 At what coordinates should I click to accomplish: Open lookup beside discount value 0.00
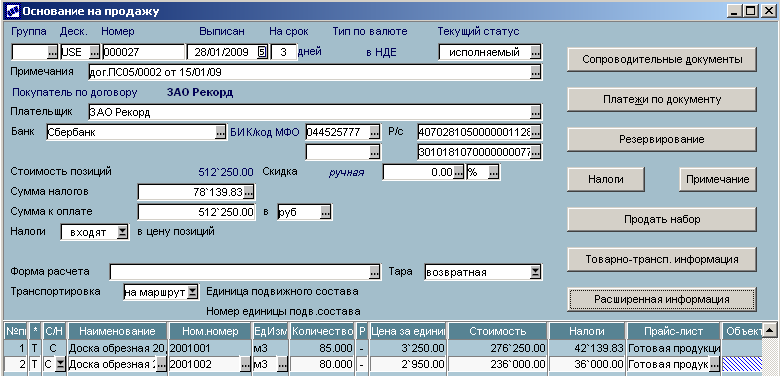(458, 173)
